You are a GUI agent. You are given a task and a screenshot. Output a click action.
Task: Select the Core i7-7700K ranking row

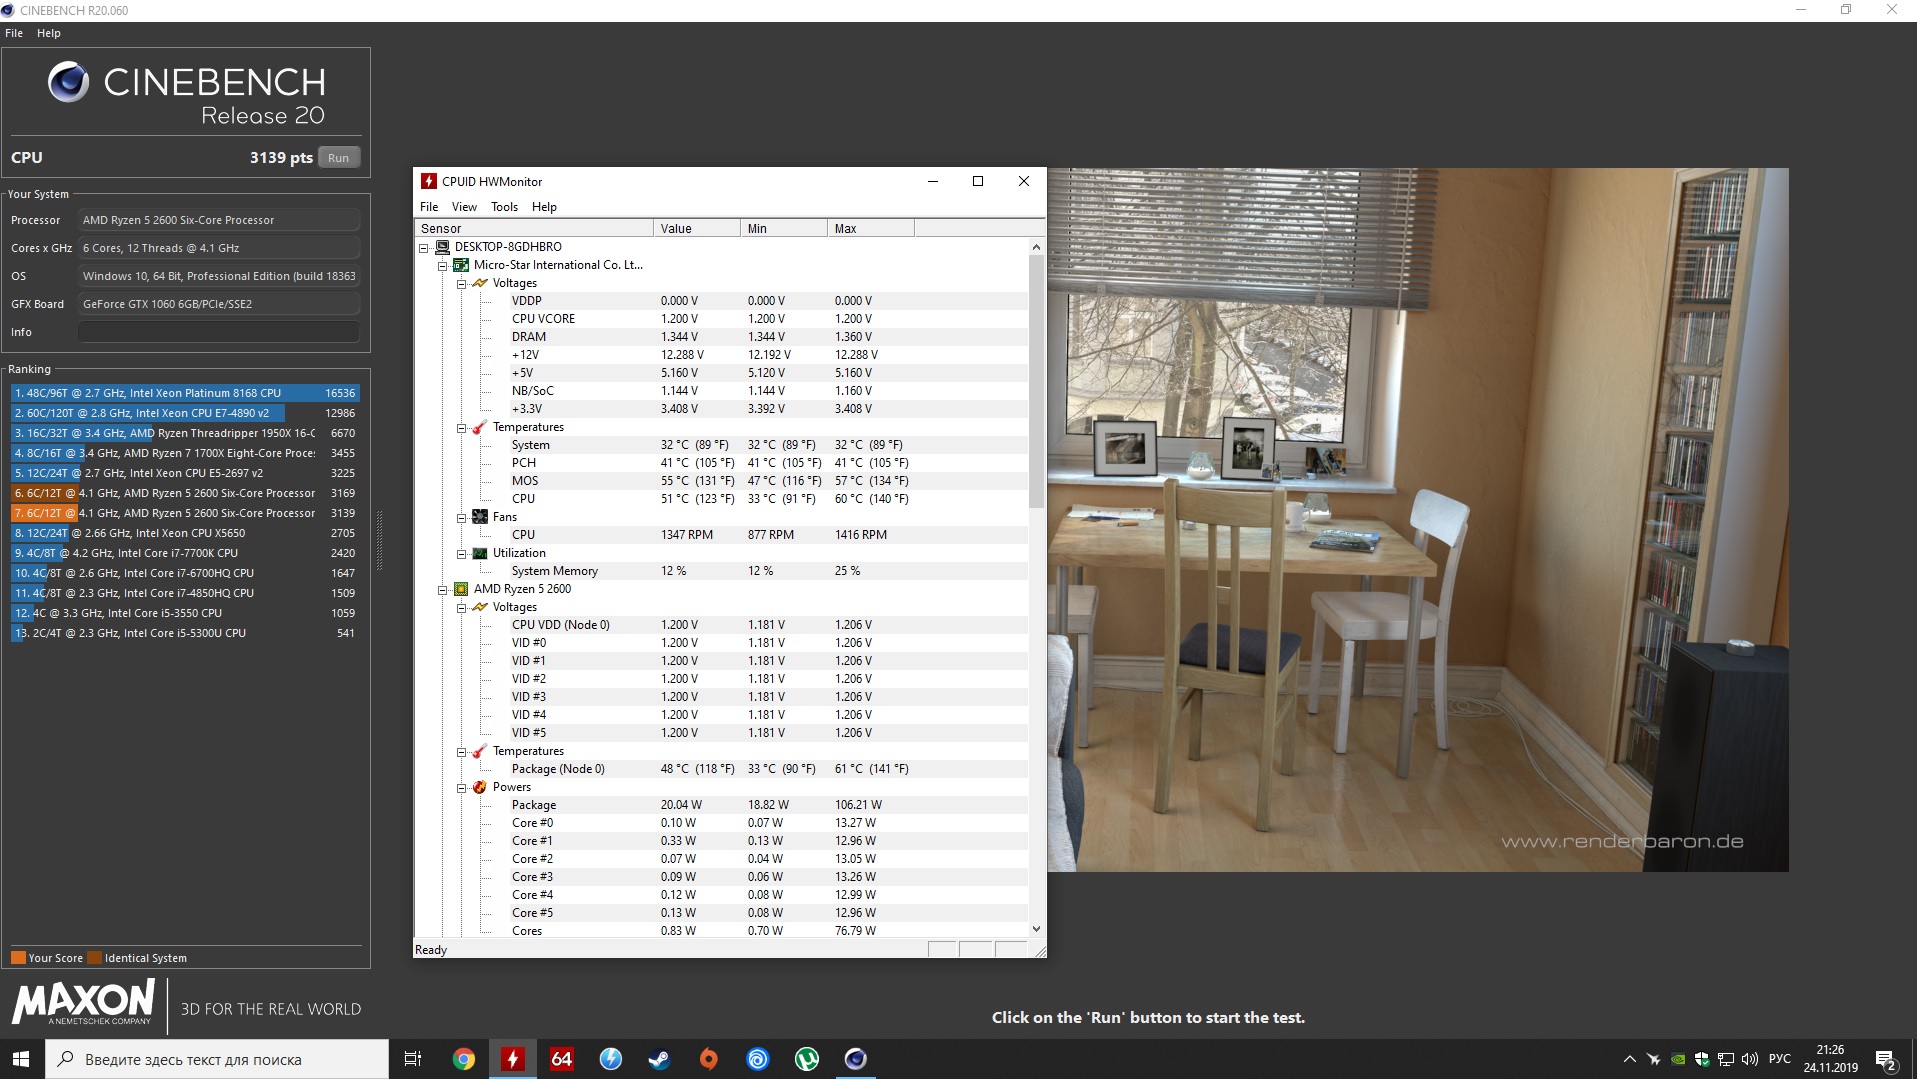point(185,553)
